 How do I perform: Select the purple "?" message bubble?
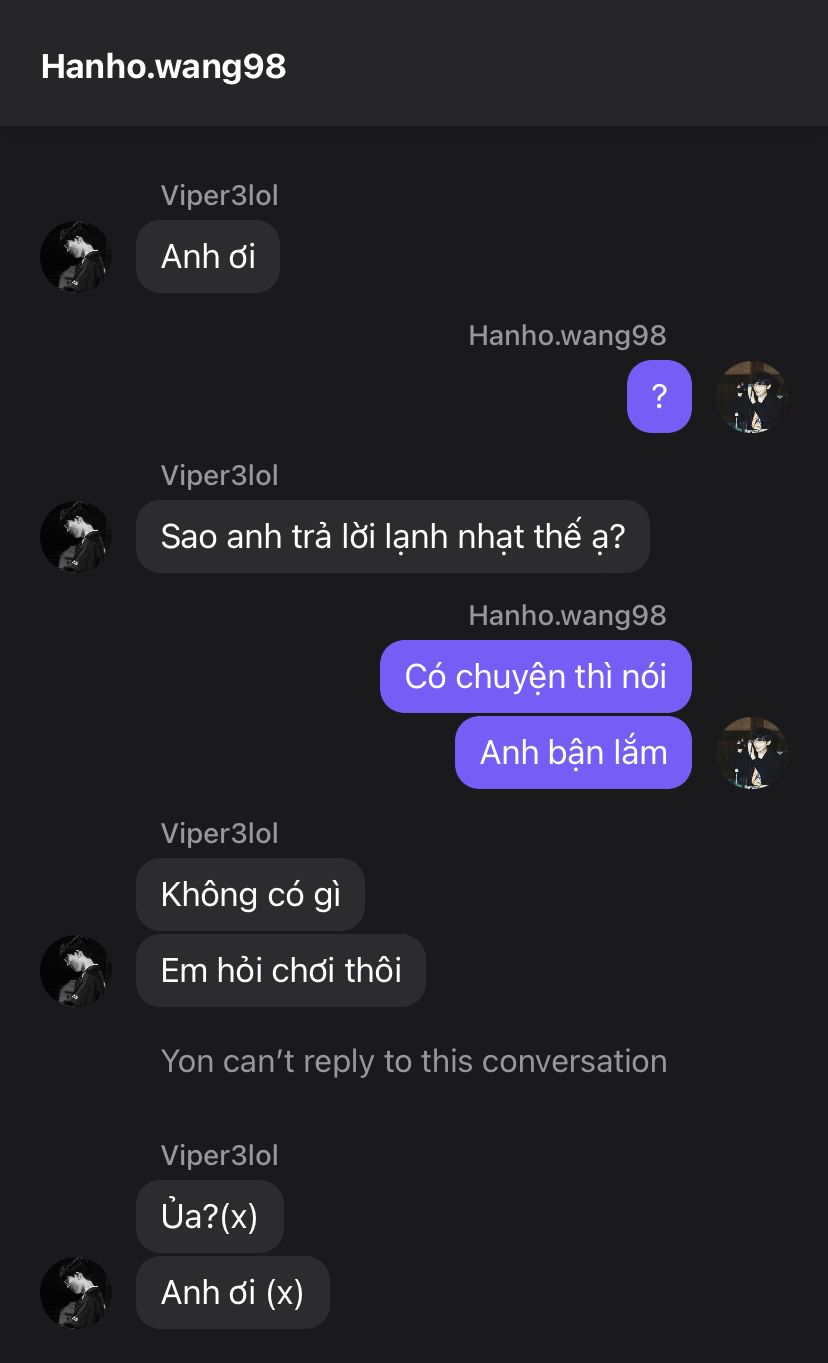(659, 397)
